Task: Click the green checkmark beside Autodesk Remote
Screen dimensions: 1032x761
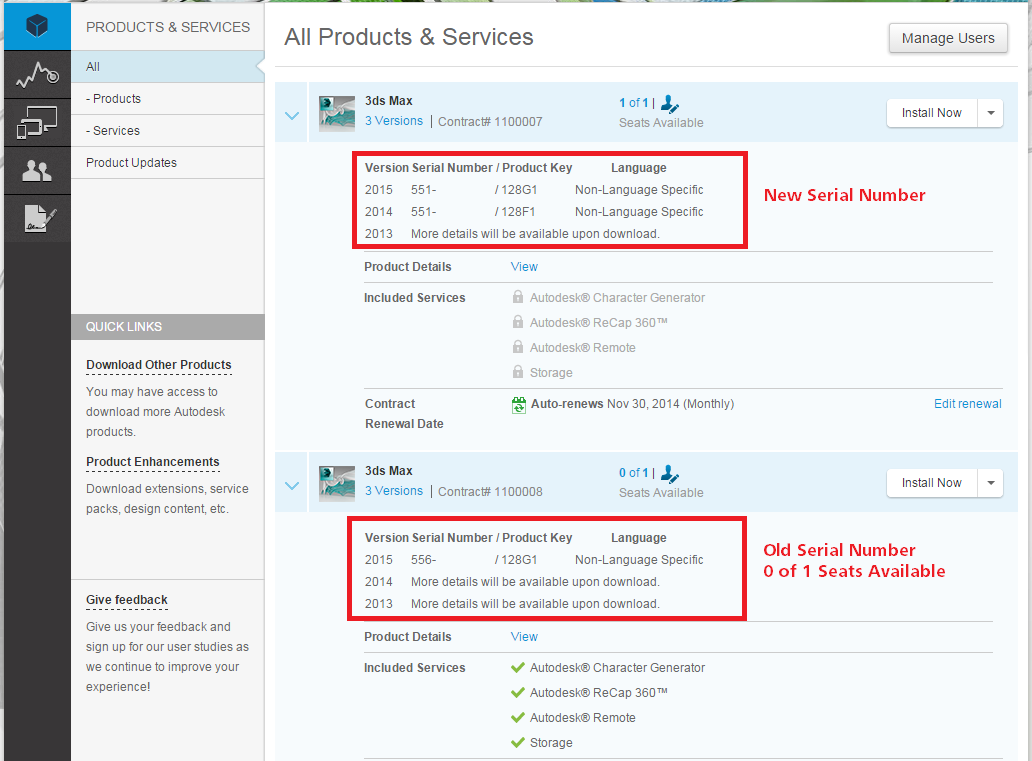Action: coord(518,718)
